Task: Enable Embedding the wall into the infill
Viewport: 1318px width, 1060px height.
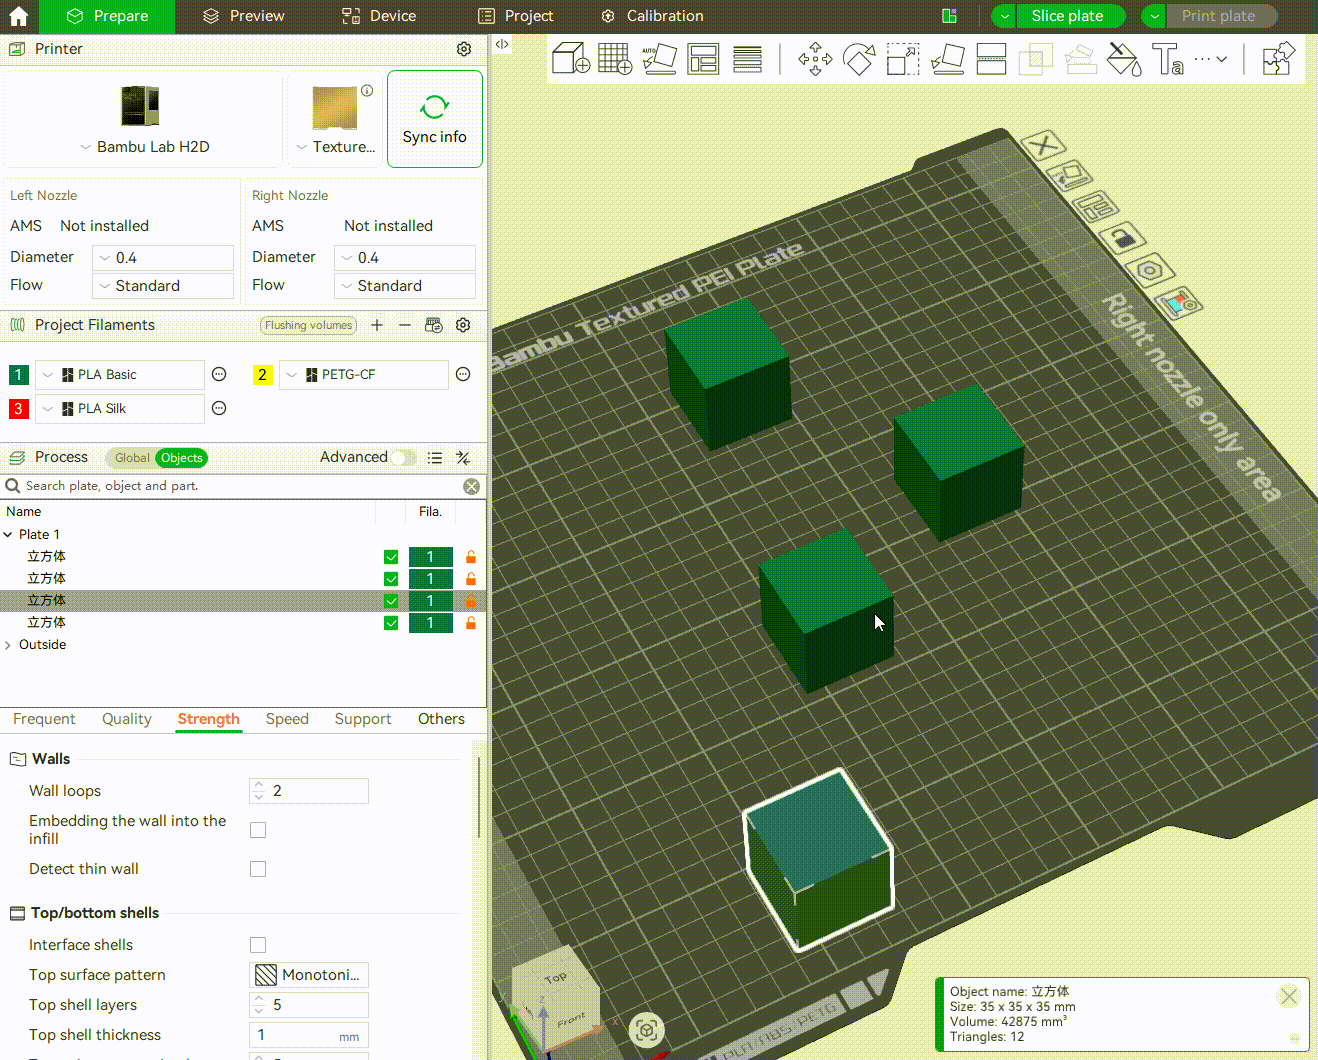Action: click(258, 830)
